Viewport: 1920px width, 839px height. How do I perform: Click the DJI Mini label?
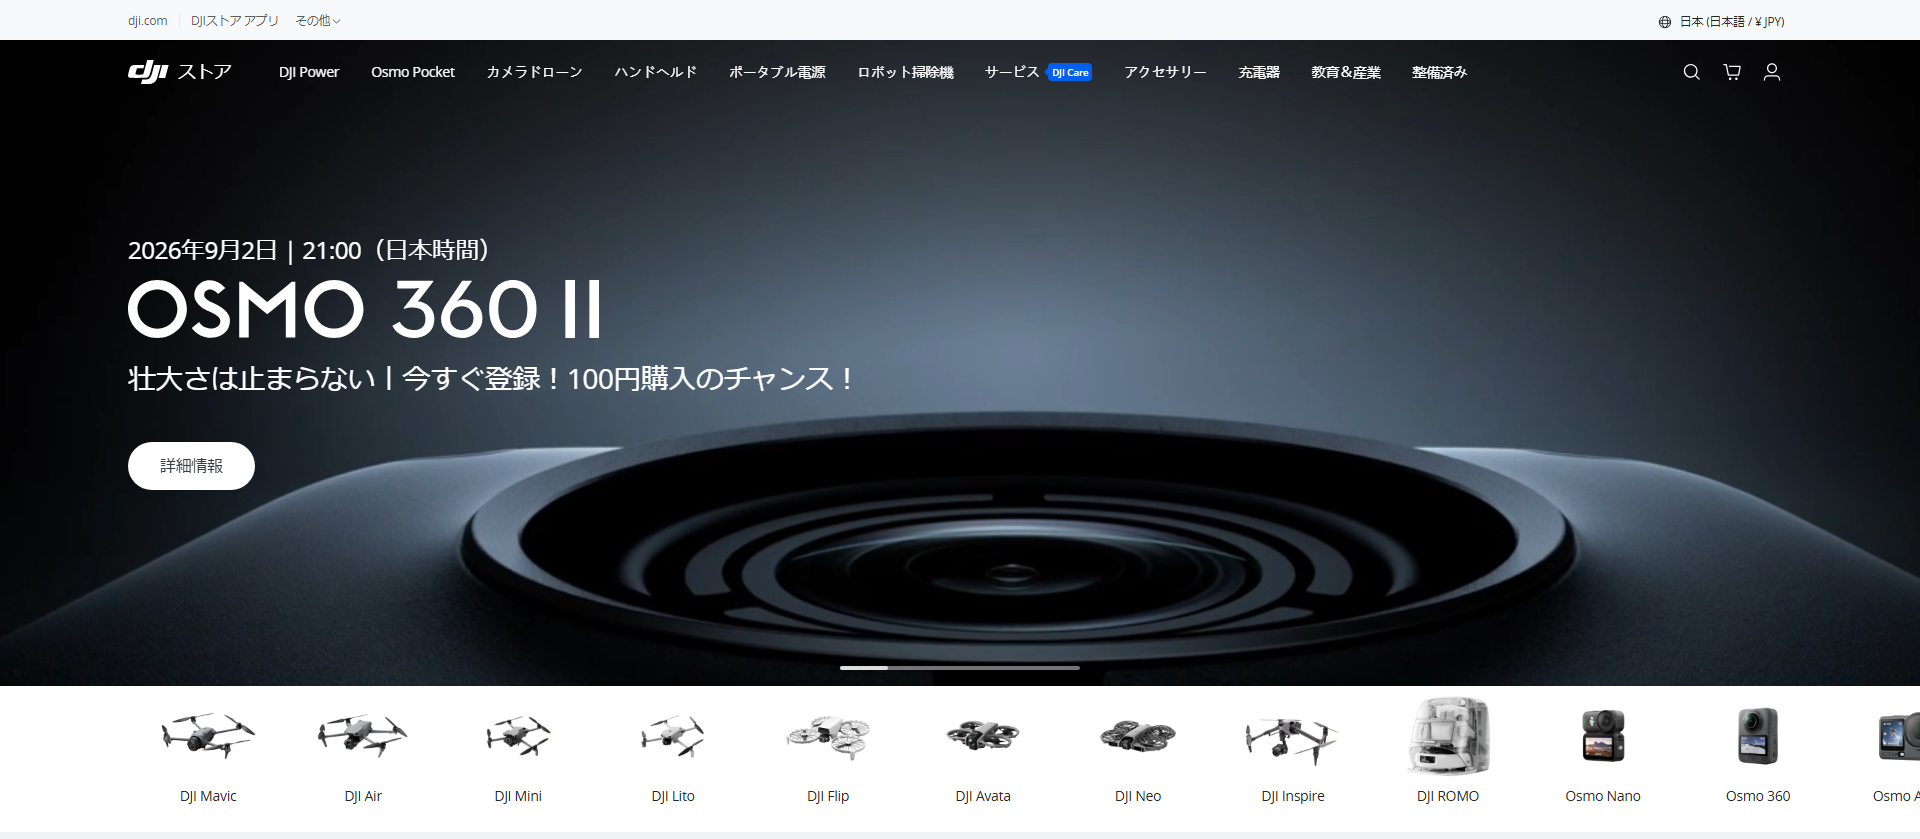518,796
